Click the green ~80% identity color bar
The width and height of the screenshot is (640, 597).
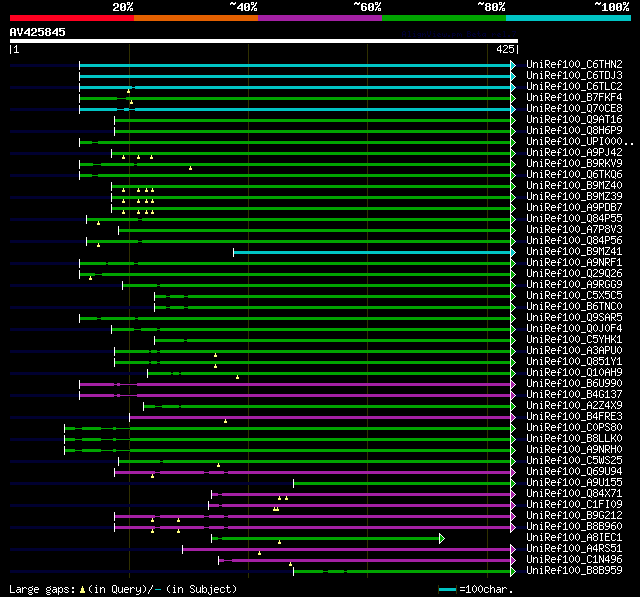[444, 18]
